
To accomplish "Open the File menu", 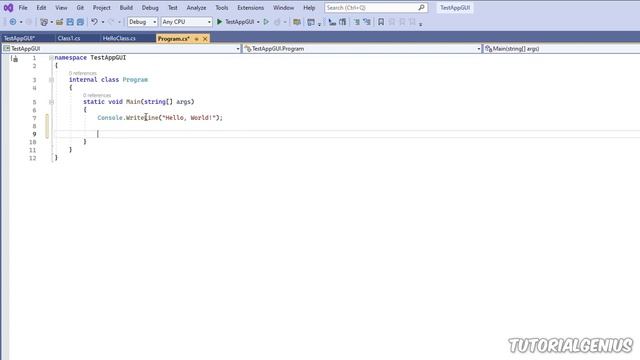I will tap(23, 8).
